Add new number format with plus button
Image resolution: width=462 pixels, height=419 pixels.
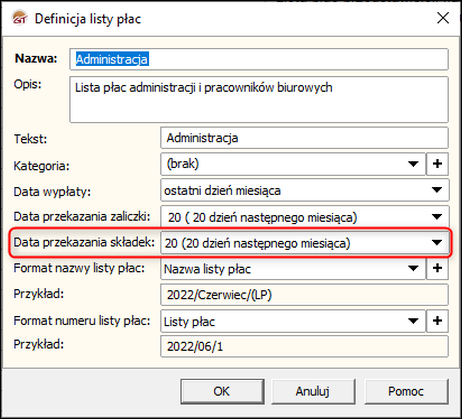point(437,321)
